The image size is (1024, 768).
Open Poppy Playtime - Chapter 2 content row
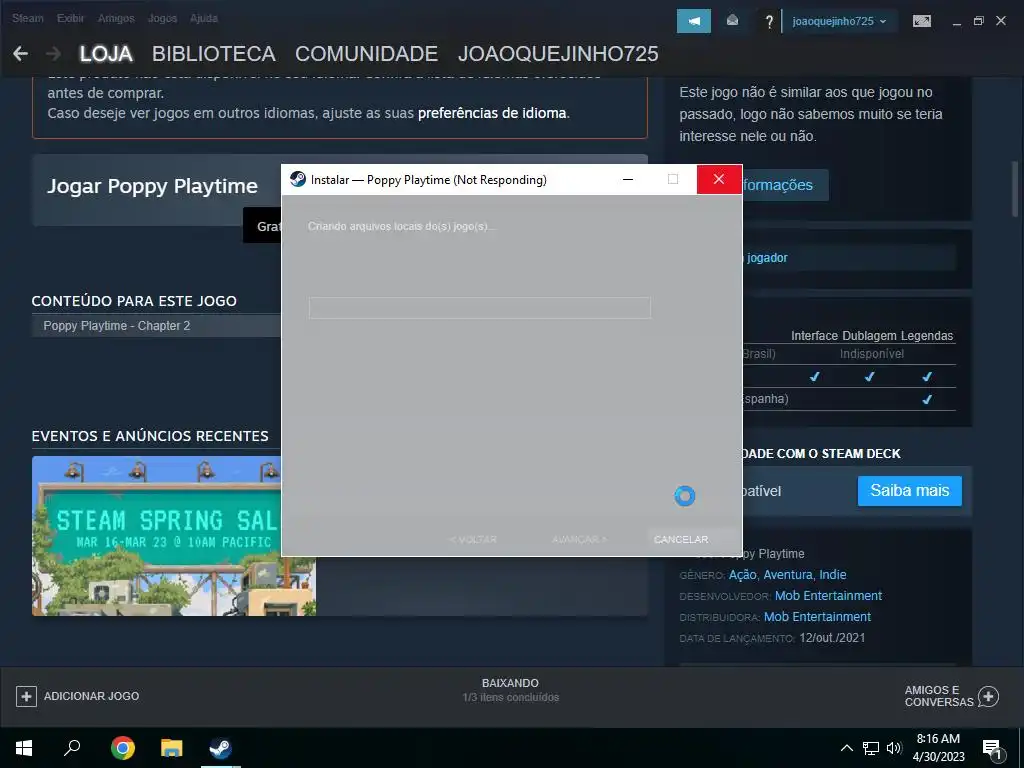[157, 325]
